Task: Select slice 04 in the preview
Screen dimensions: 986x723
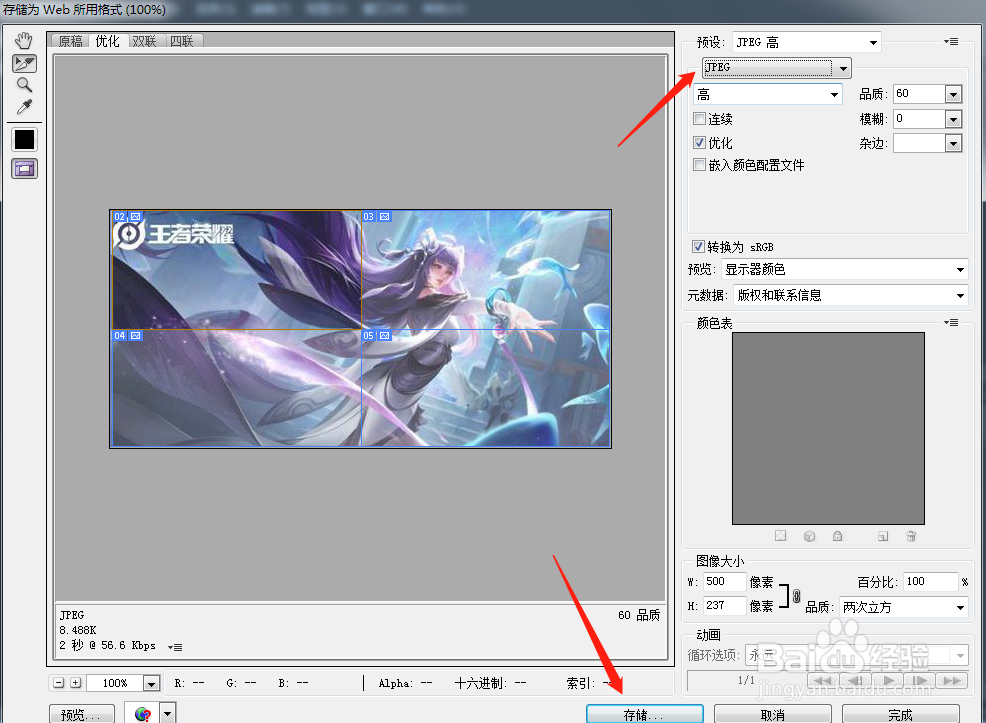Action: coord(236,388)
